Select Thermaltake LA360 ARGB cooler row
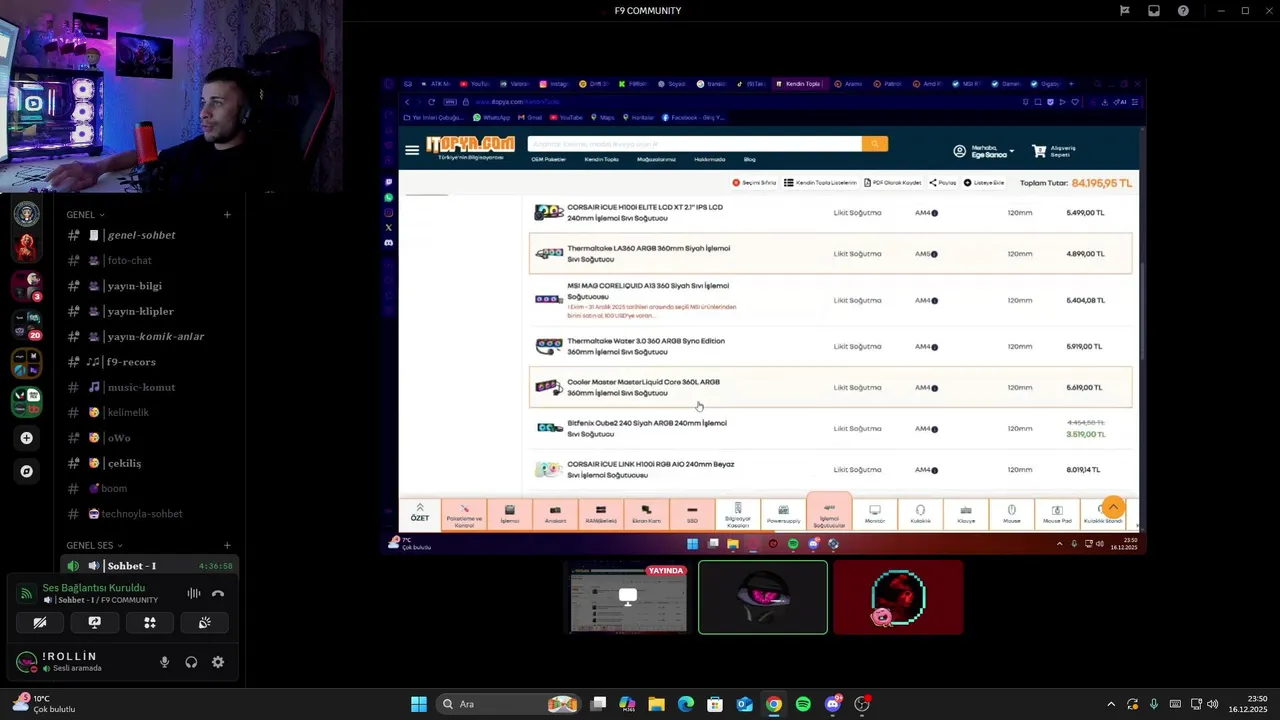The width and height of the screenshot is (1280, 720). (830, 254)
